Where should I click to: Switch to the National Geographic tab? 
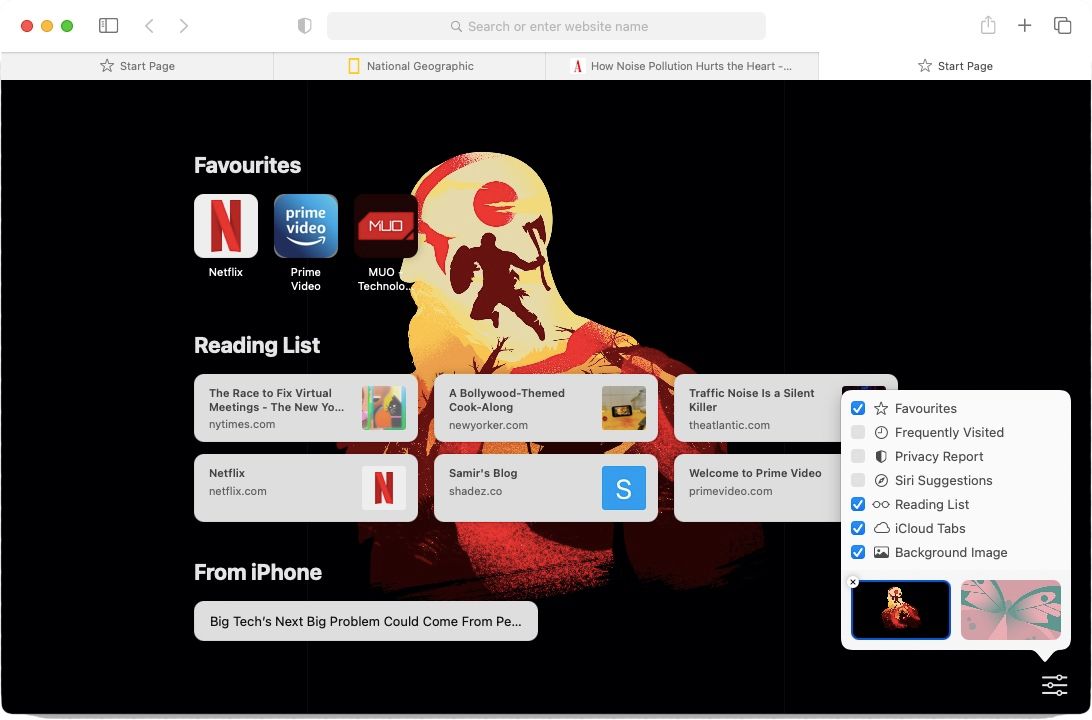point(409,65)
